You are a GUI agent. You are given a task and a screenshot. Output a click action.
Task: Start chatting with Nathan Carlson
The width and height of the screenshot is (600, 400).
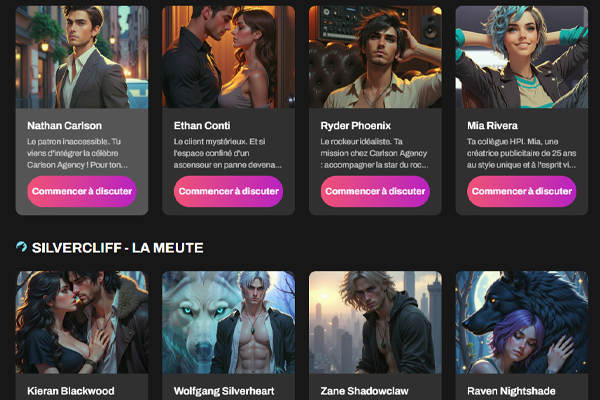coord(82,191)
